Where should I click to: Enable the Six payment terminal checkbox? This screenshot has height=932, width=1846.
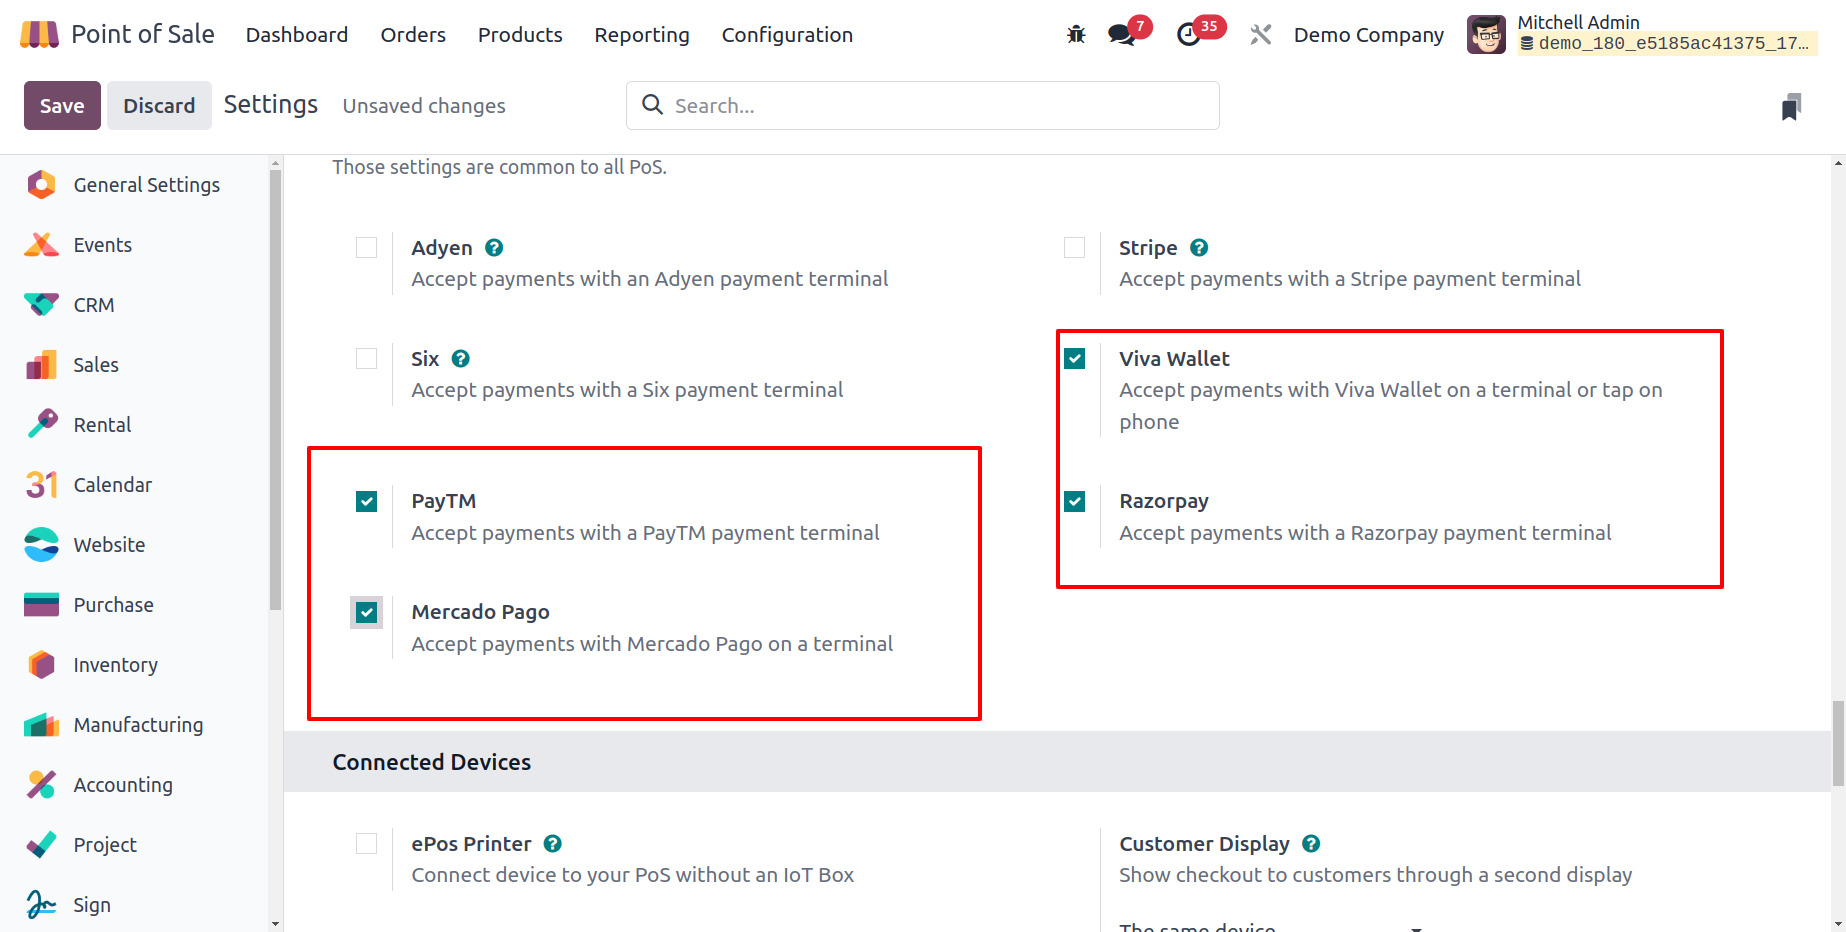point(367,358)
